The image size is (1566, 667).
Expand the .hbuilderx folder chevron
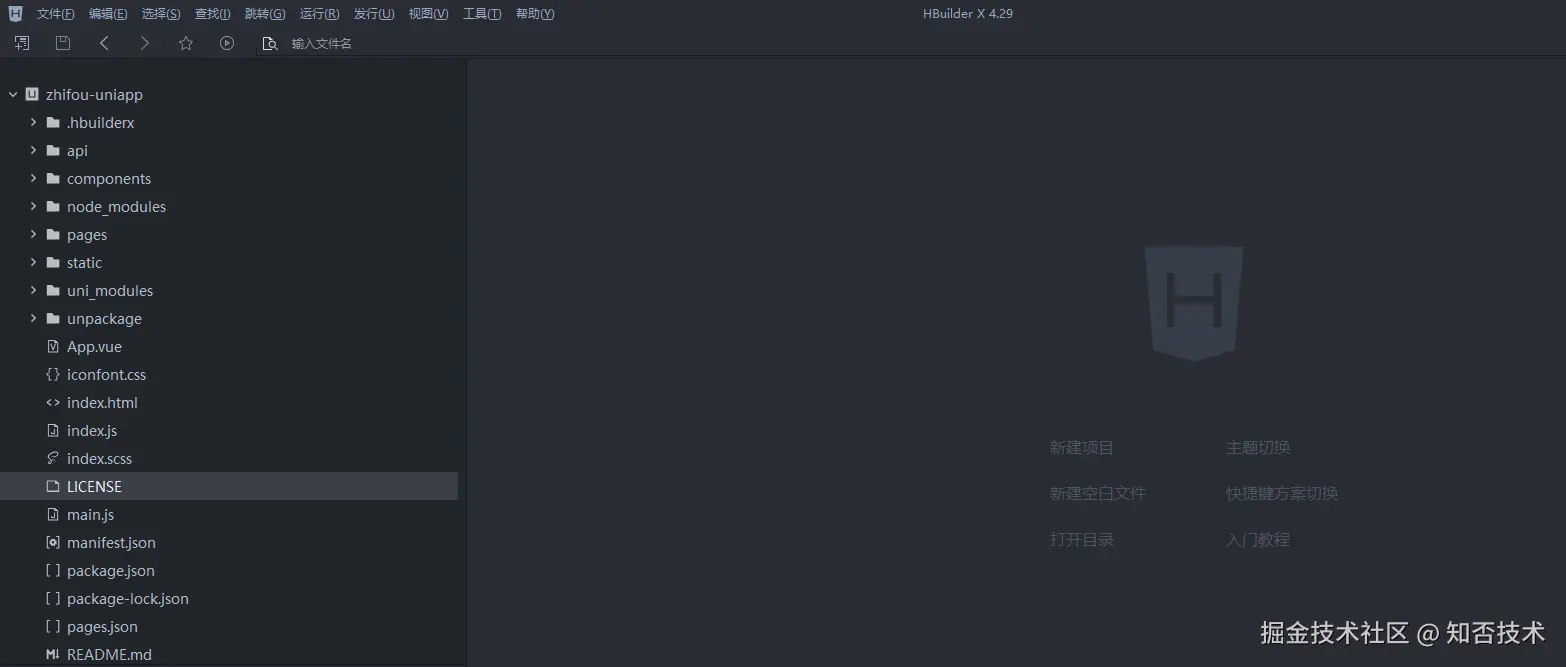tap(33, 122)
